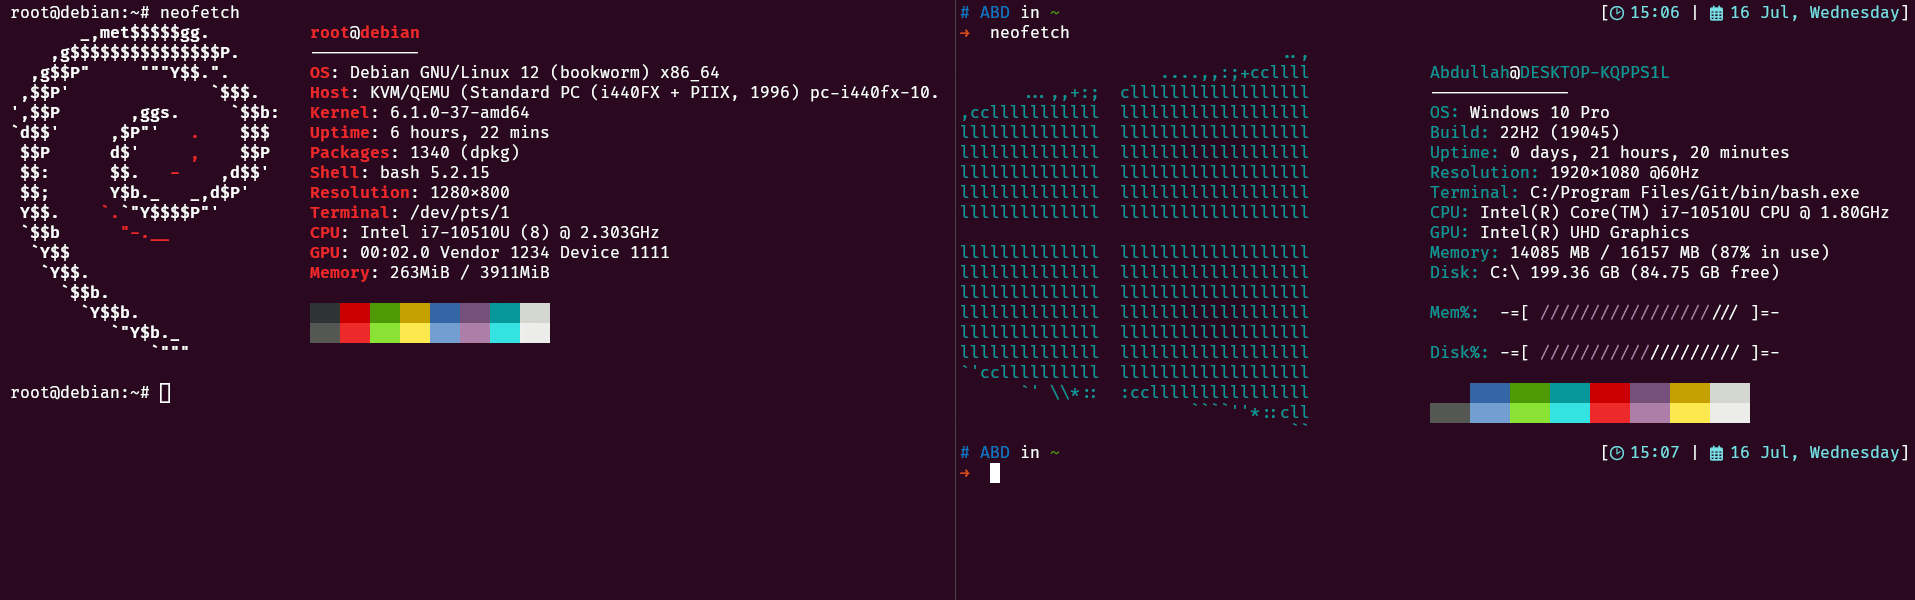The image size is (1915, 600).
Task: Click 'Terminal: C:/Program Files/Git/bin/bash.exe' line
Action: point(1644,193)
